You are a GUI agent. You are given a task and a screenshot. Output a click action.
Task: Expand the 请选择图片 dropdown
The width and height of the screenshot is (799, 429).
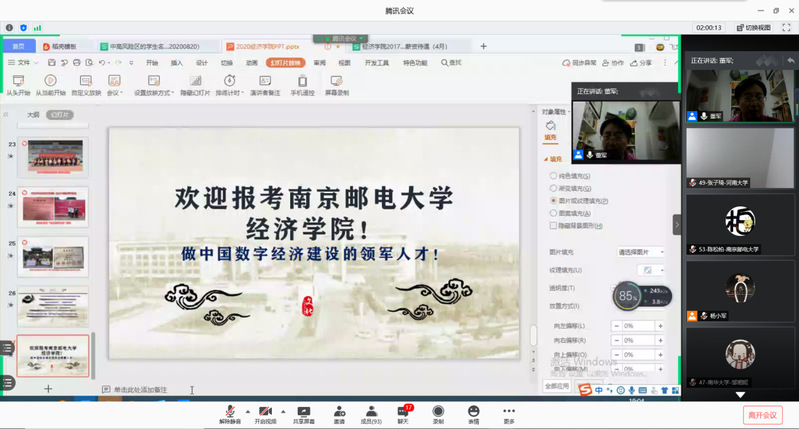tap(641, 252)
